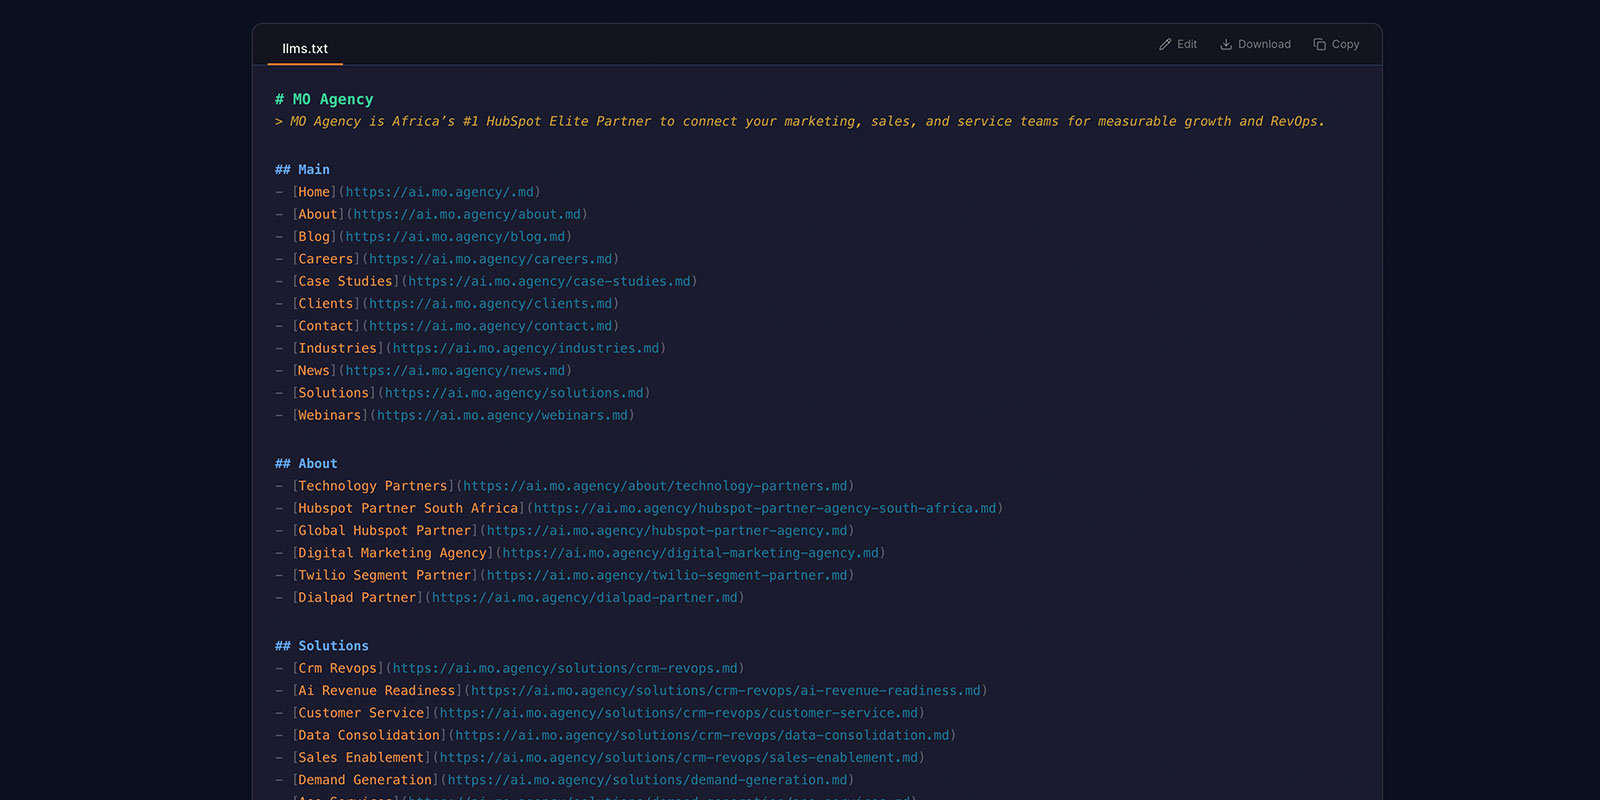Click the Ai Revenue Readiness row

click(631, 691)
